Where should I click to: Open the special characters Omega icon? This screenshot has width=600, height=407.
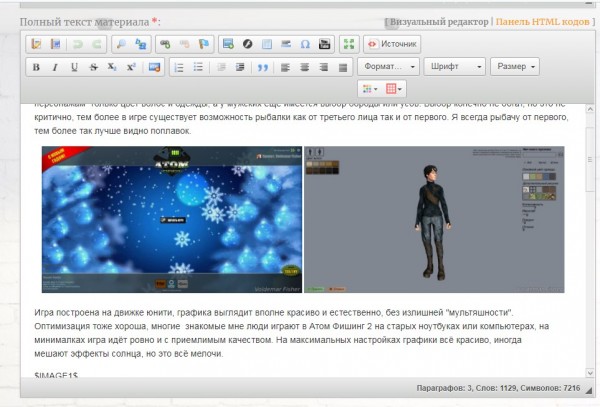pos(305,44)
